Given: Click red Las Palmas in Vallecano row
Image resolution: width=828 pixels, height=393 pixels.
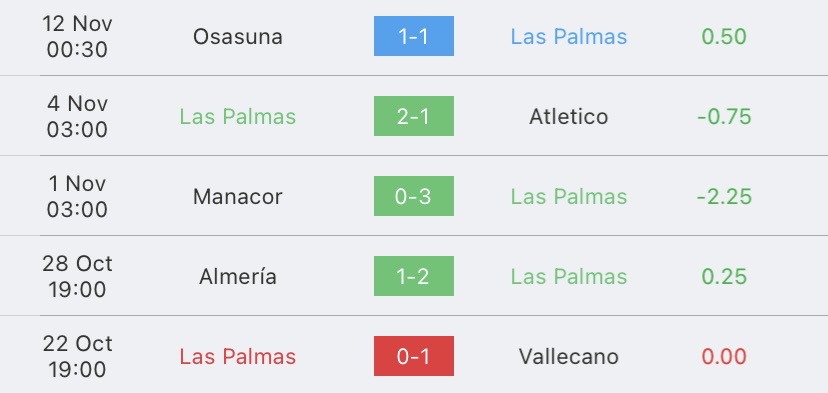Looking at the screenshot, I should tap(238, 357).
